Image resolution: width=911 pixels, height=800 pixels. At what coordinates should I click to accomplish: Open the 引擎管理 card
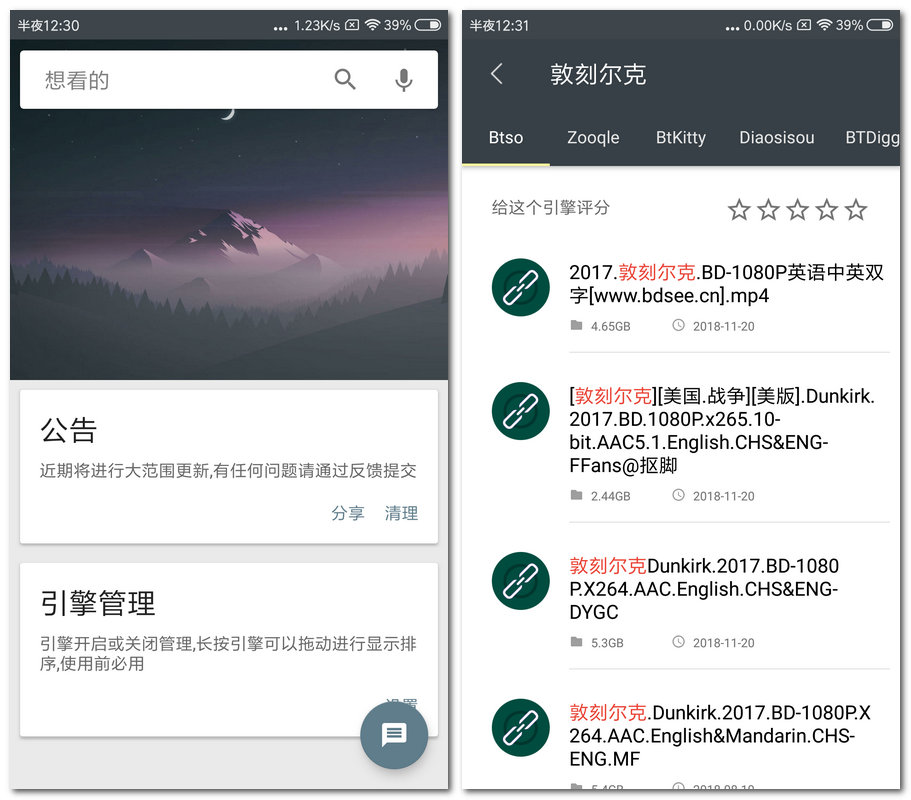(228, 630)
